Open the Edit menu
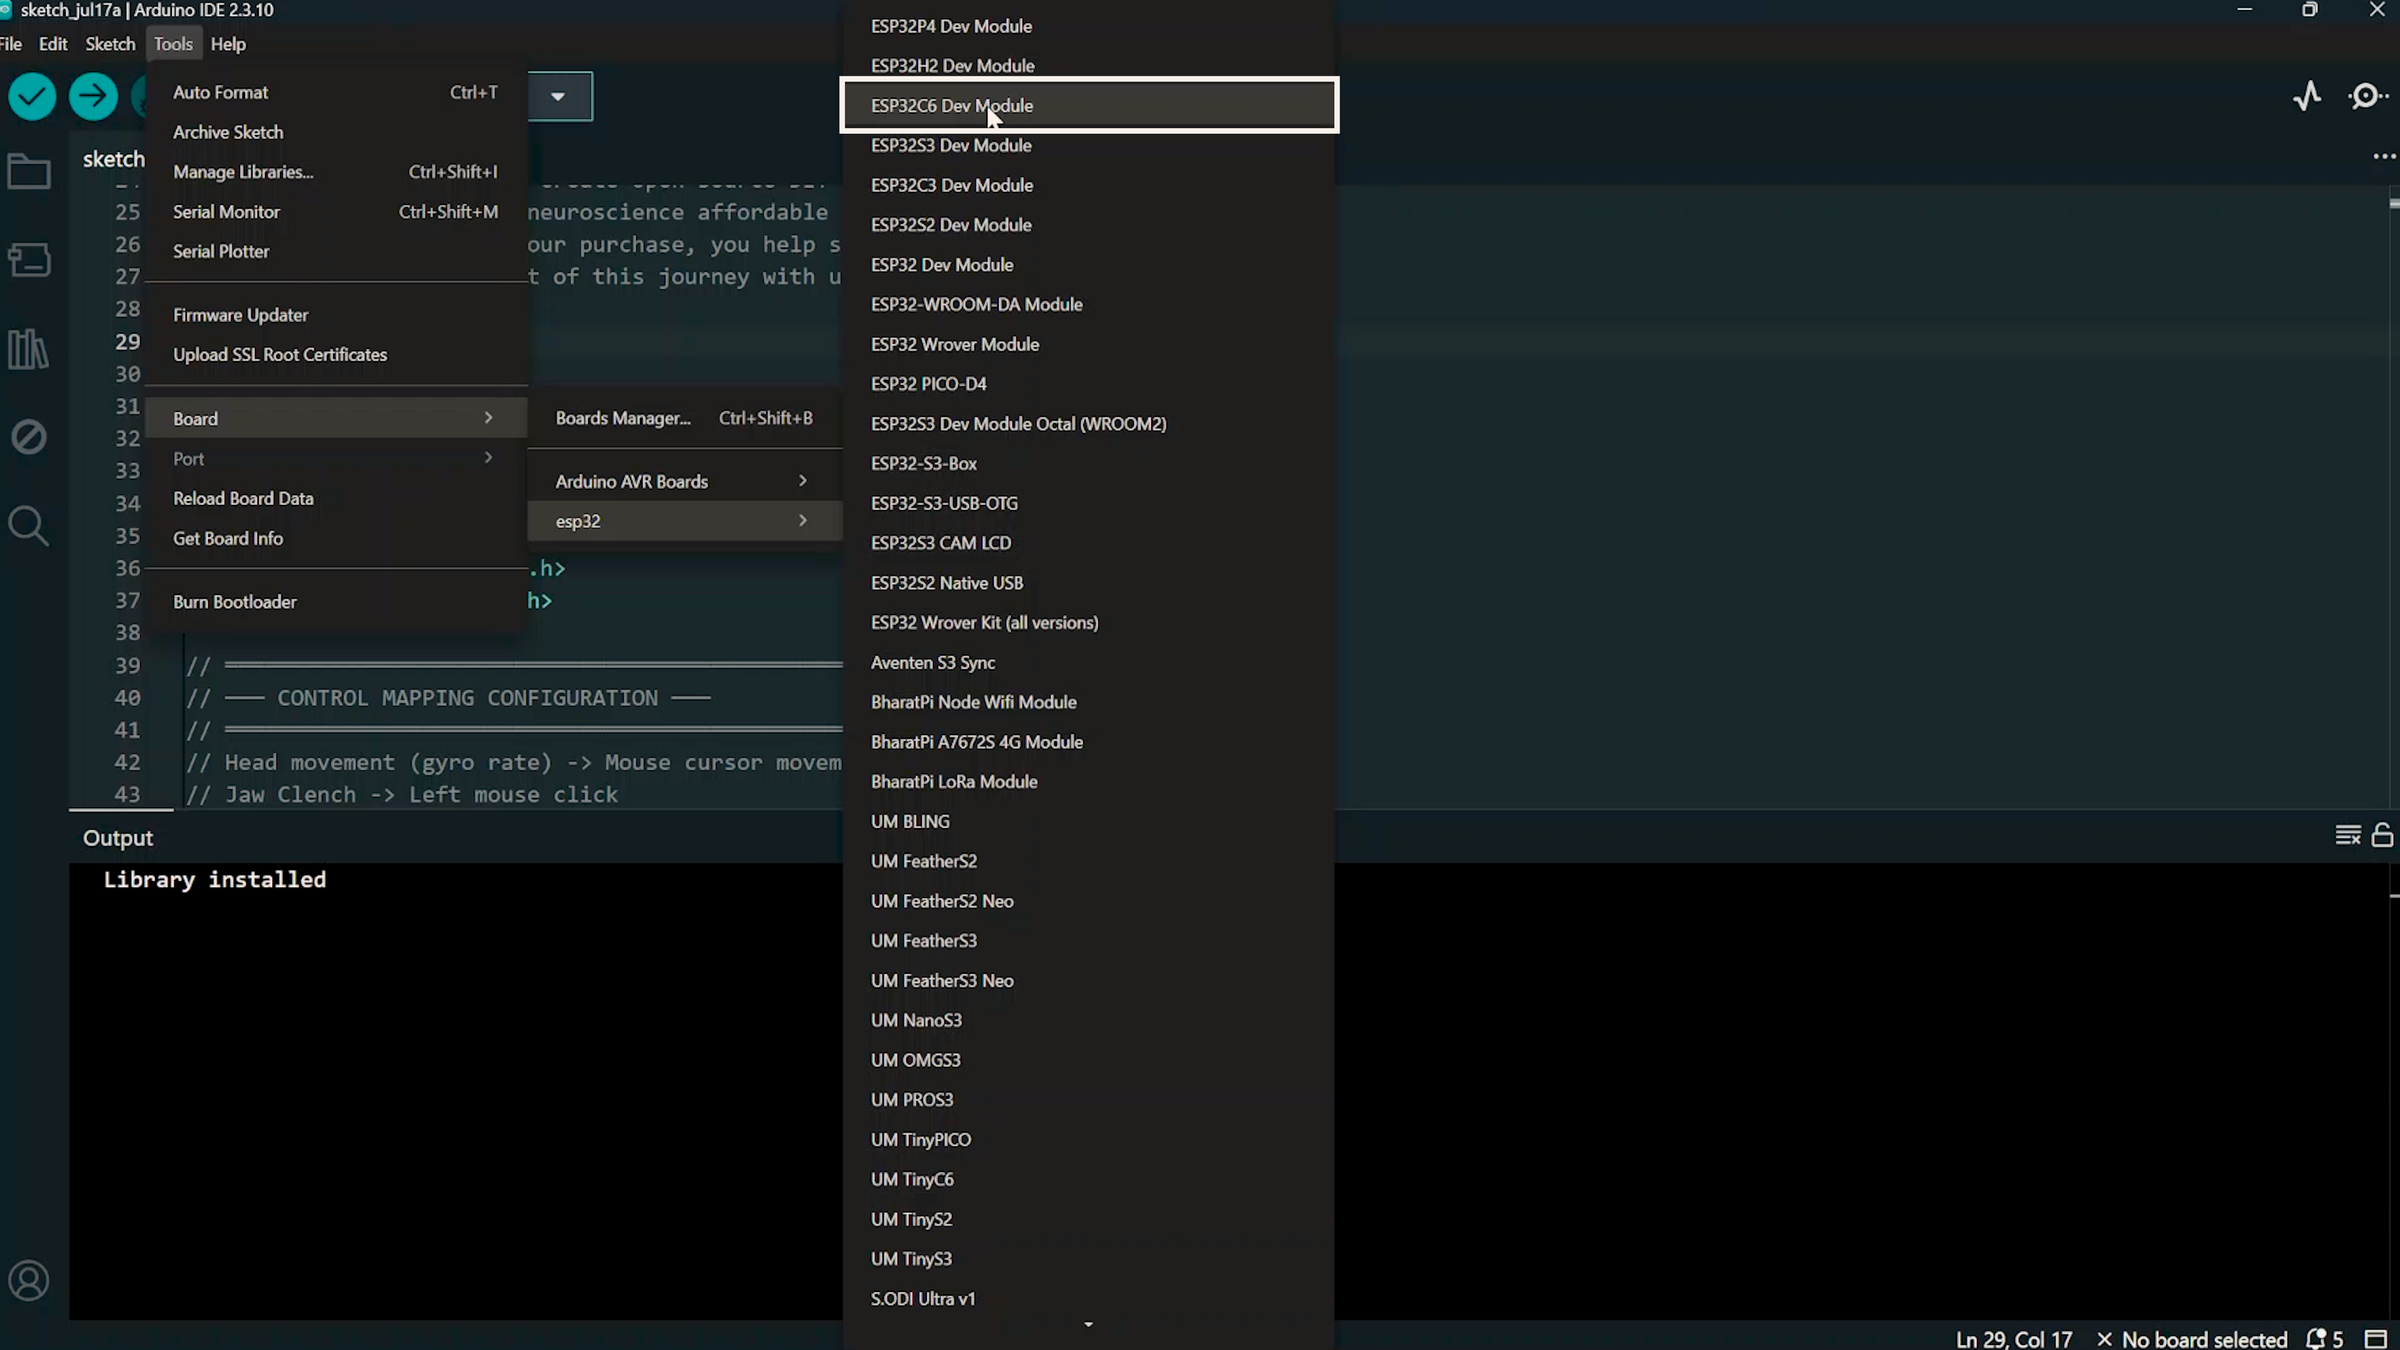This screenshot has width=2400, height=1350. click(x=53, y=44)
